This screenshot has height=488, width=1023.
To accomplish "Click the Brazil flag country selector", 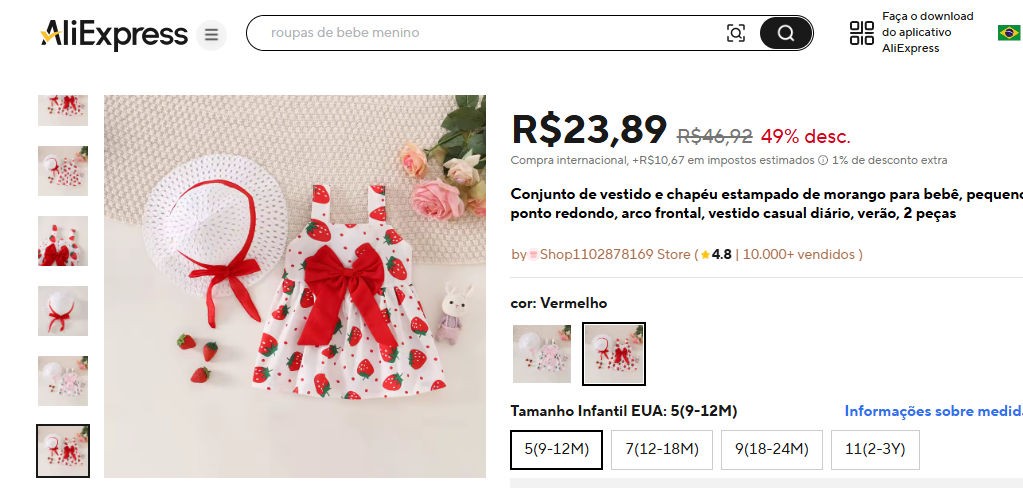I will tap(1009, 33).
